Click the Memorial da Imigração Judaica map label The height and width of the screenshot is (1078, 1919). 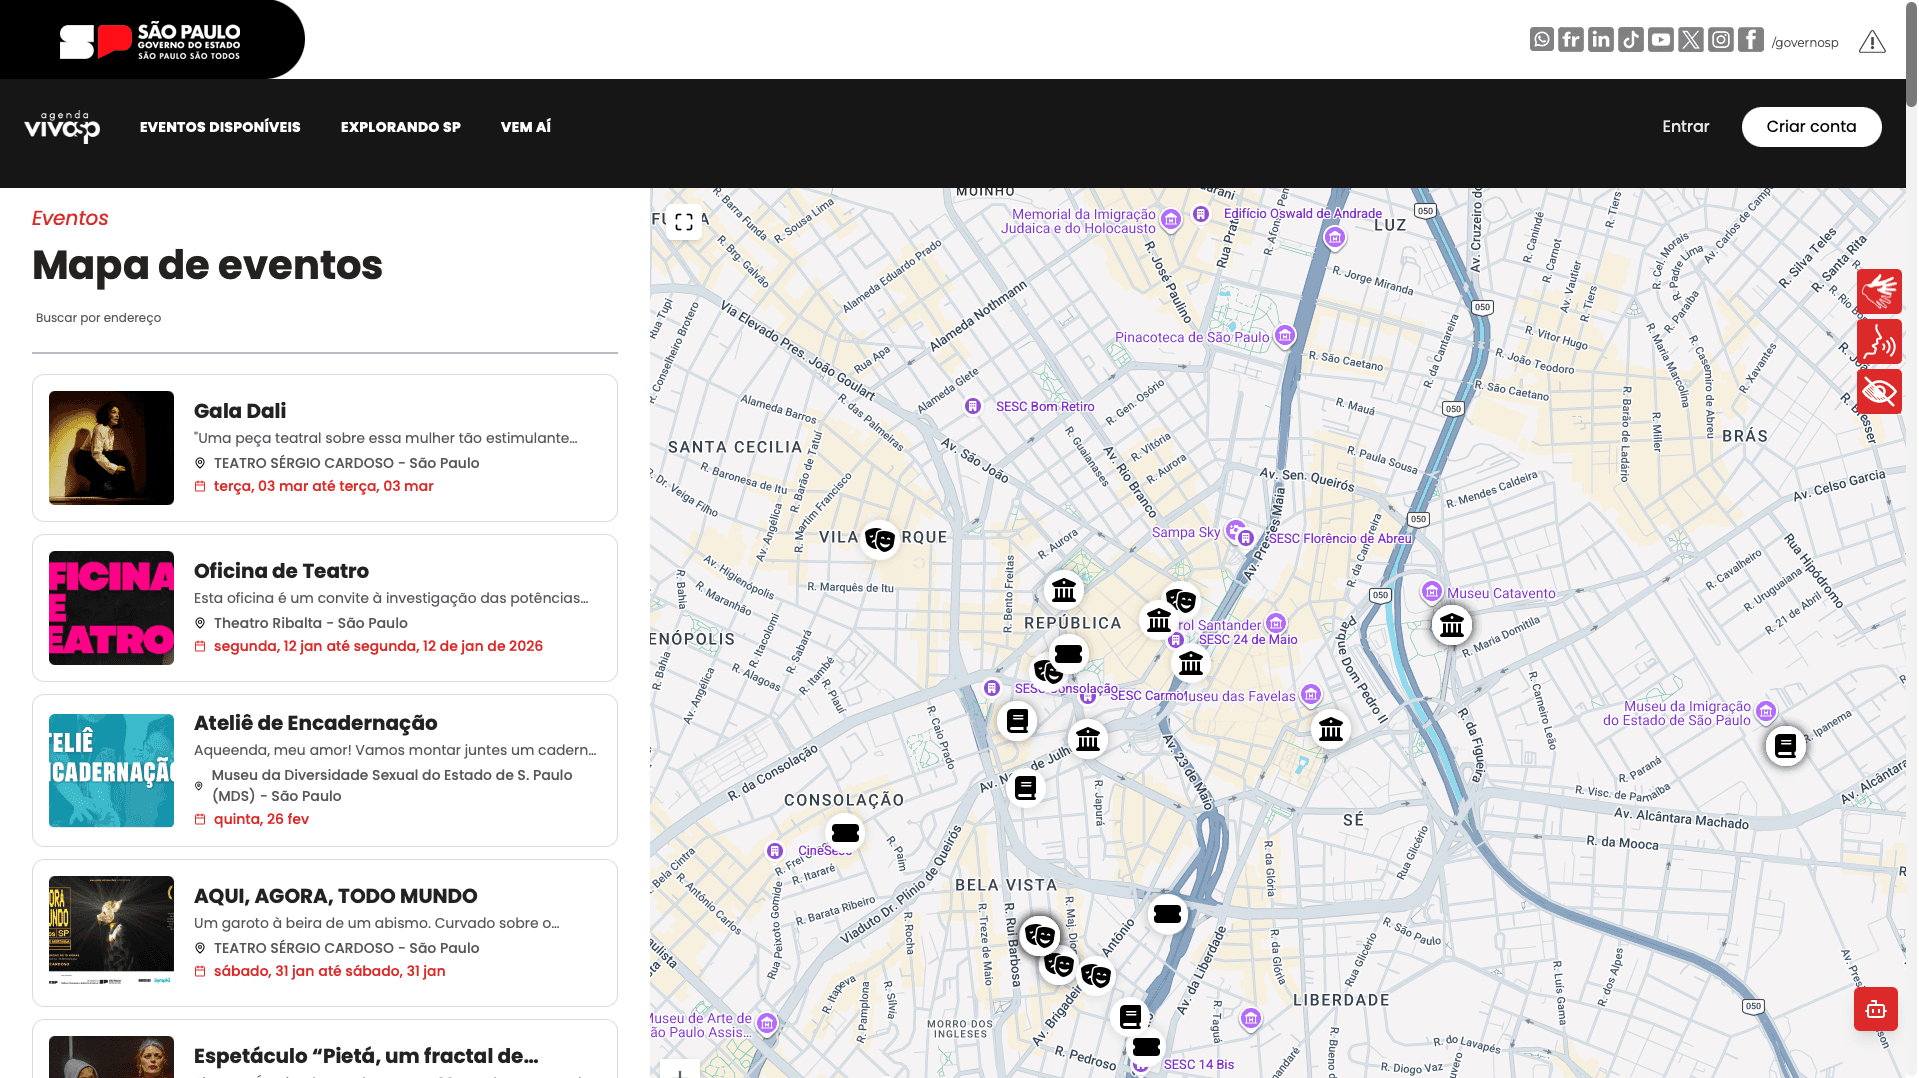coord(1079,221)
